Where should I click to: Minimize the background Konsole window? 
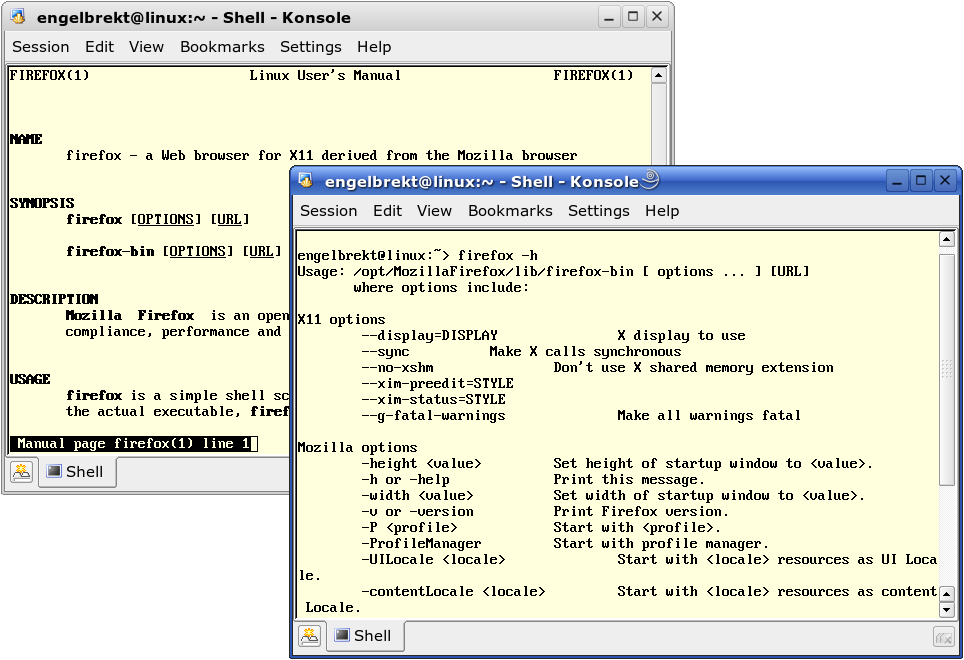coord(609,17)
